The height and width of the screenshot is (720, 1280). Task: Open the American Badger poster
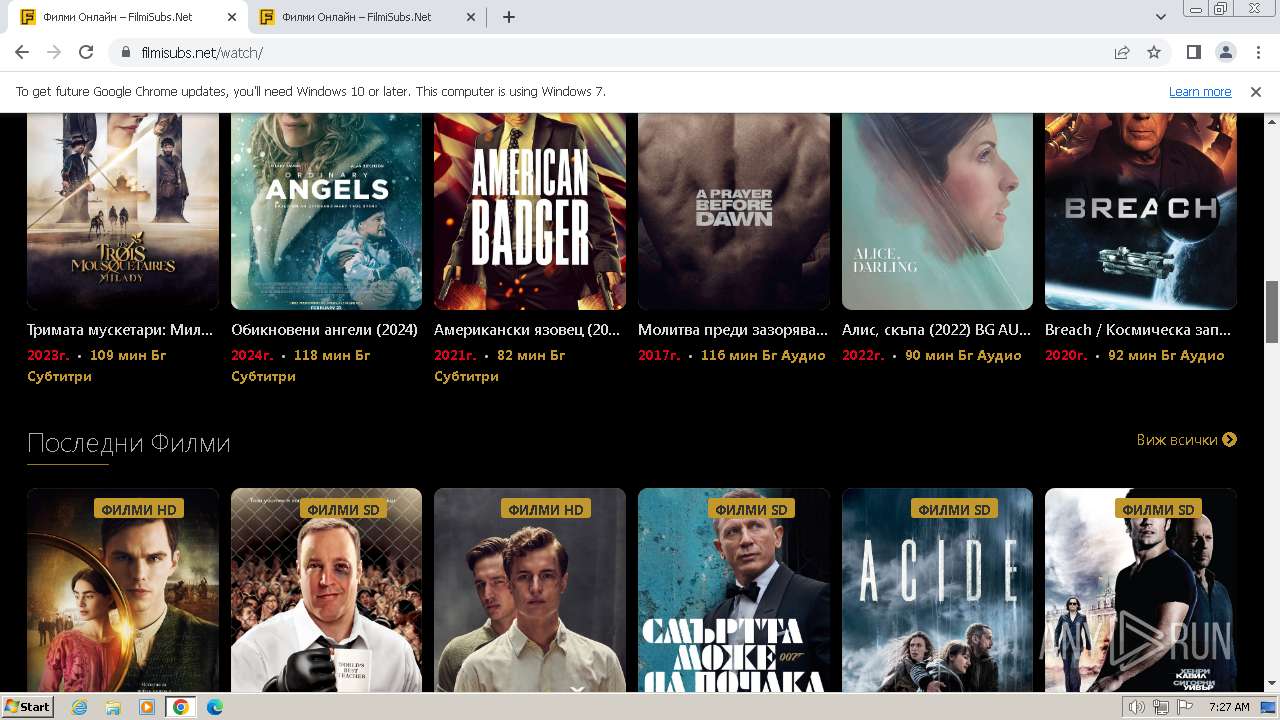pyautogui.click(x=530, y=211)
